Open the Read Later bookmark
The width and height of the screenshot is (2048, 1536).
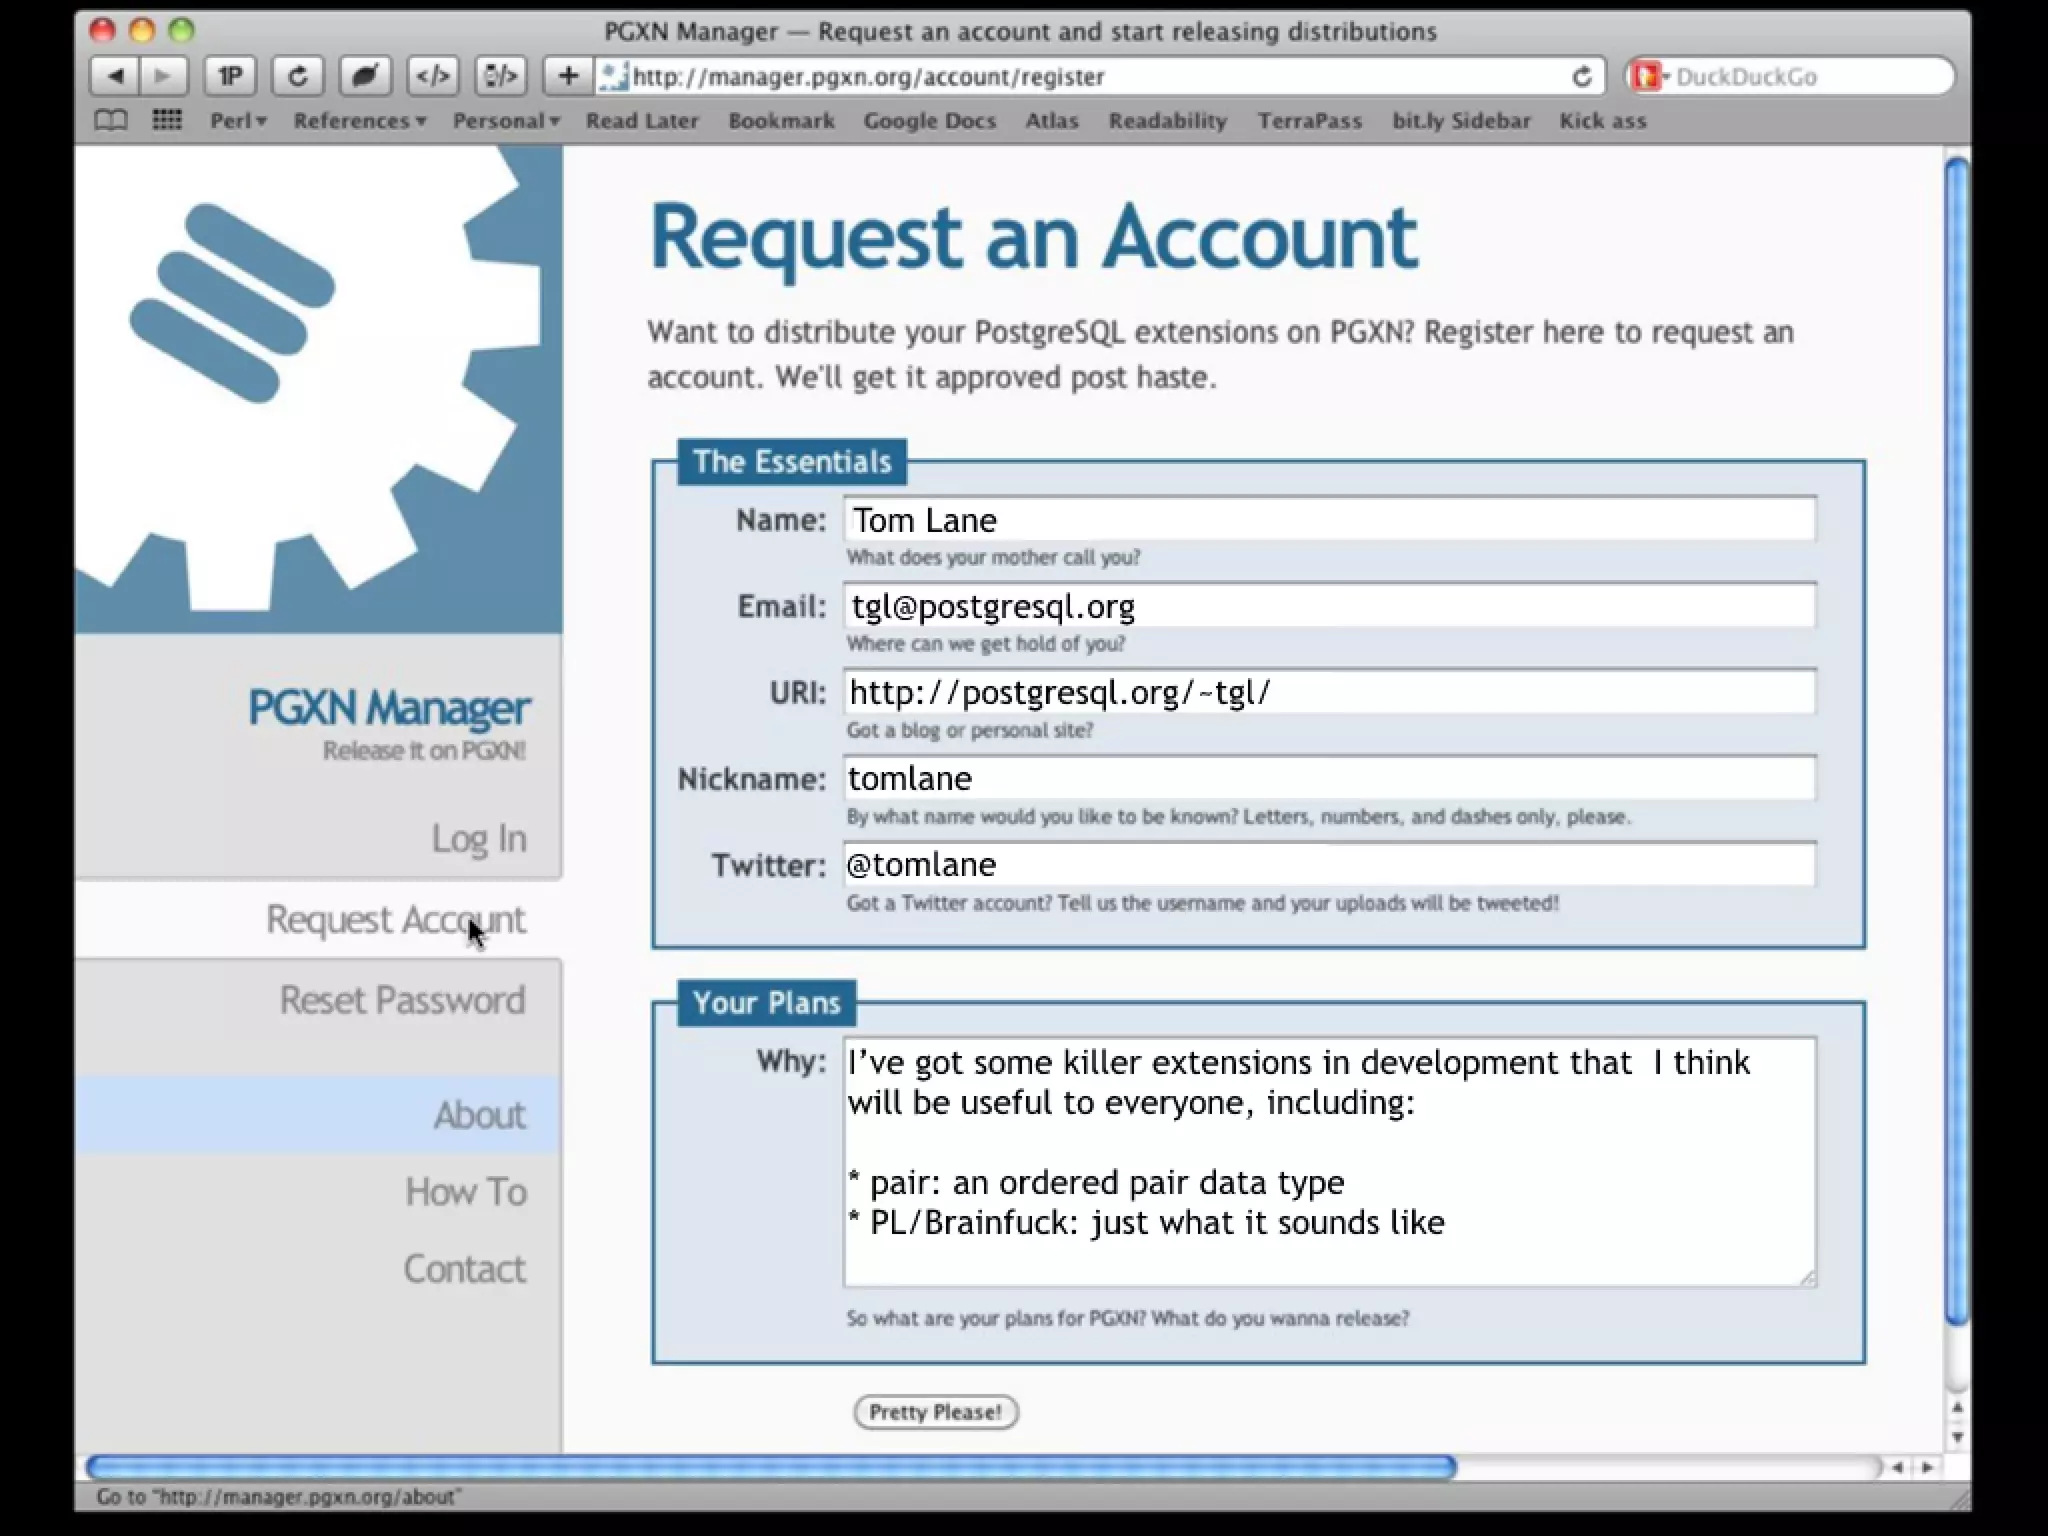(x=642, y=121)
